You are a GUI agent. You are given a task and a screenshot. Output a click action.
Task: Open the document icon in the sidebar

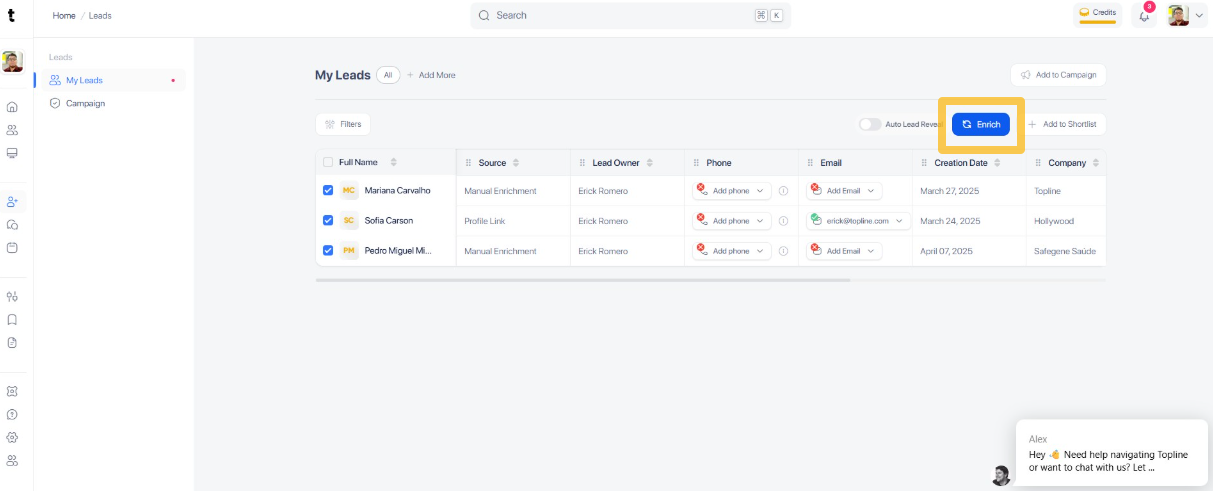[12, 342]
